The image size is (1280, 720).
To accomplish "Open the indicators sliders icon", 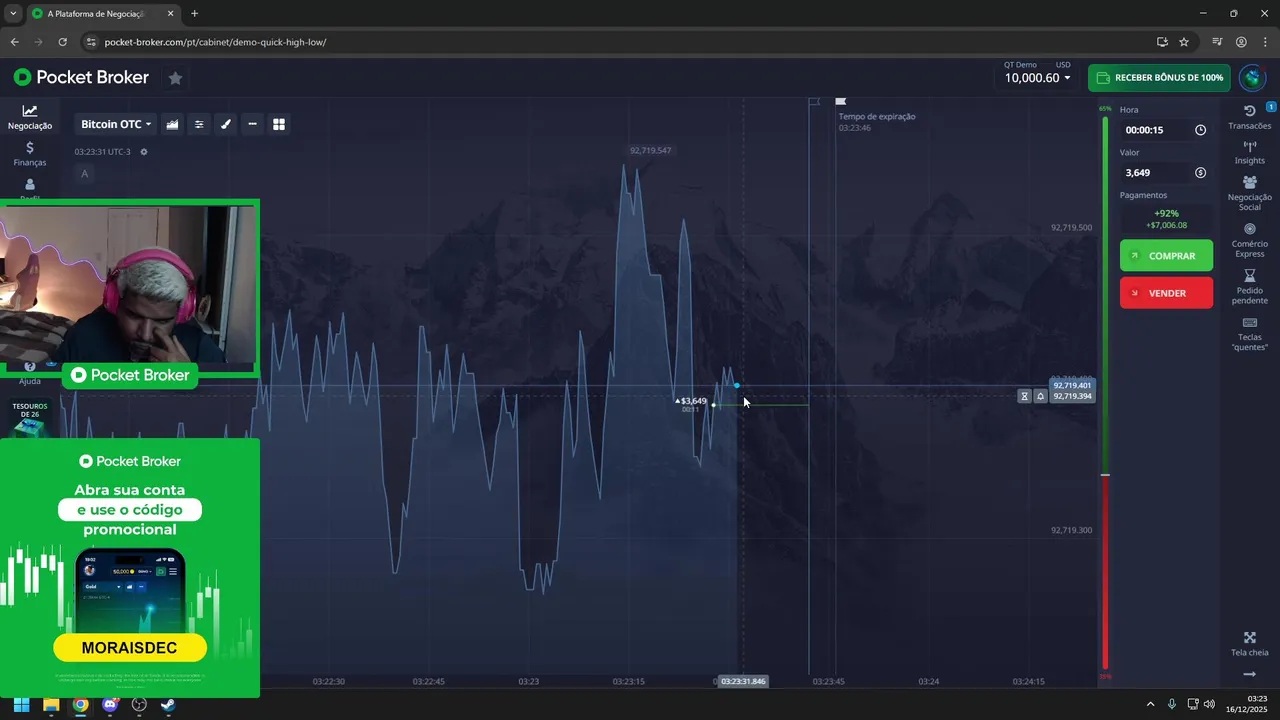I will pyautogui.click(x=199, y=124).
